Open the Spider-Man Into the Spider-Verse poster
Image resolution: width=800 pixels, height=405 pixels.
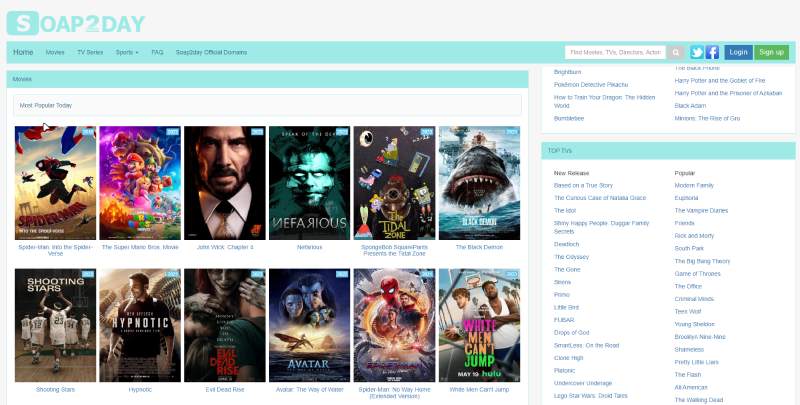[x=55, y=183]
